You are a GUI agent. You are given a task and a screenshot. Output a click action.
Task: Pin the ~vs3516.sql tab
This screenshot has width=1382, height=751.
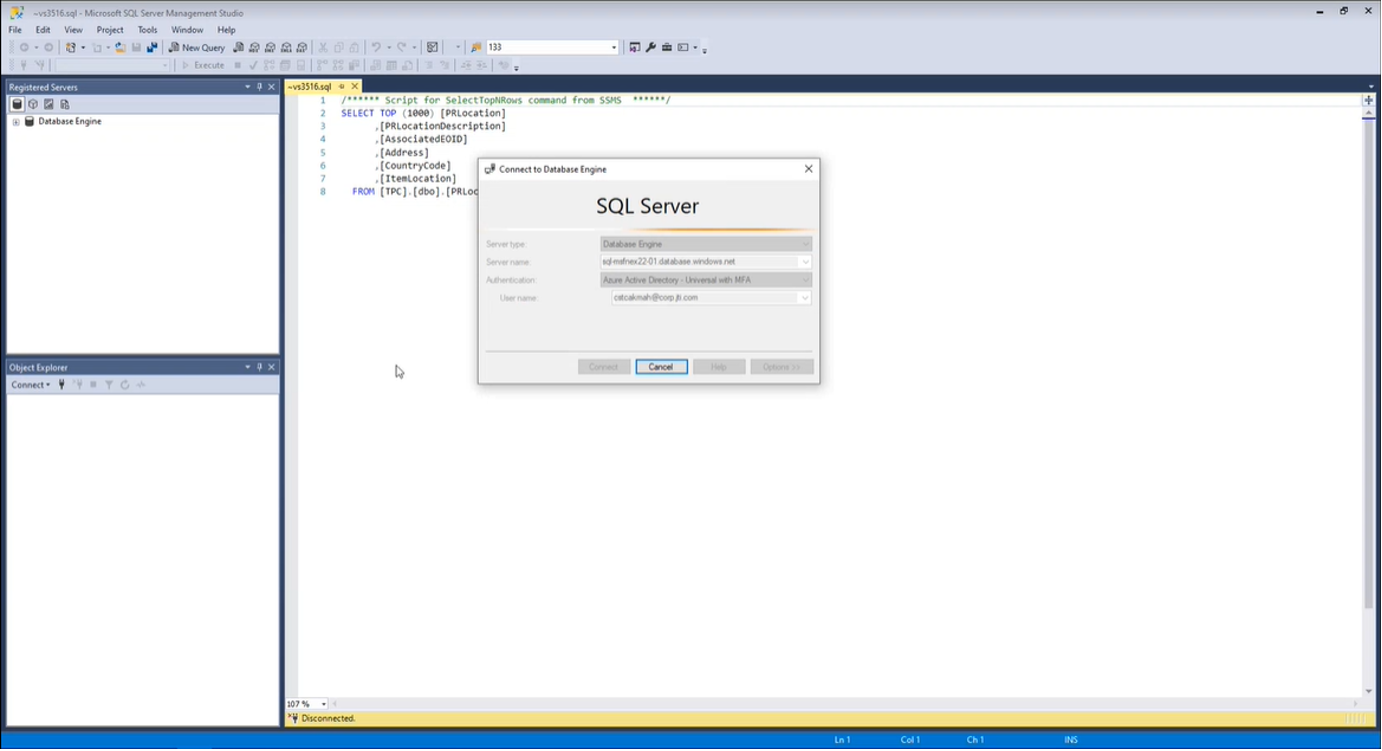coord(342,87)
